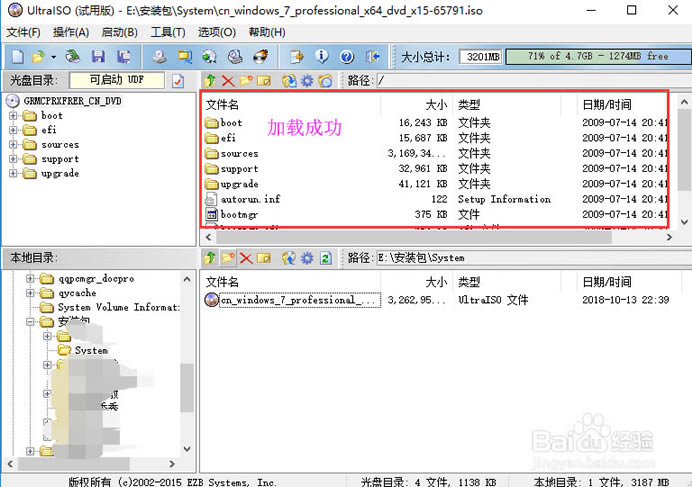Open the 操作(A) menu
This screenshot has width=692, height=487.
[x=71, y=32]
